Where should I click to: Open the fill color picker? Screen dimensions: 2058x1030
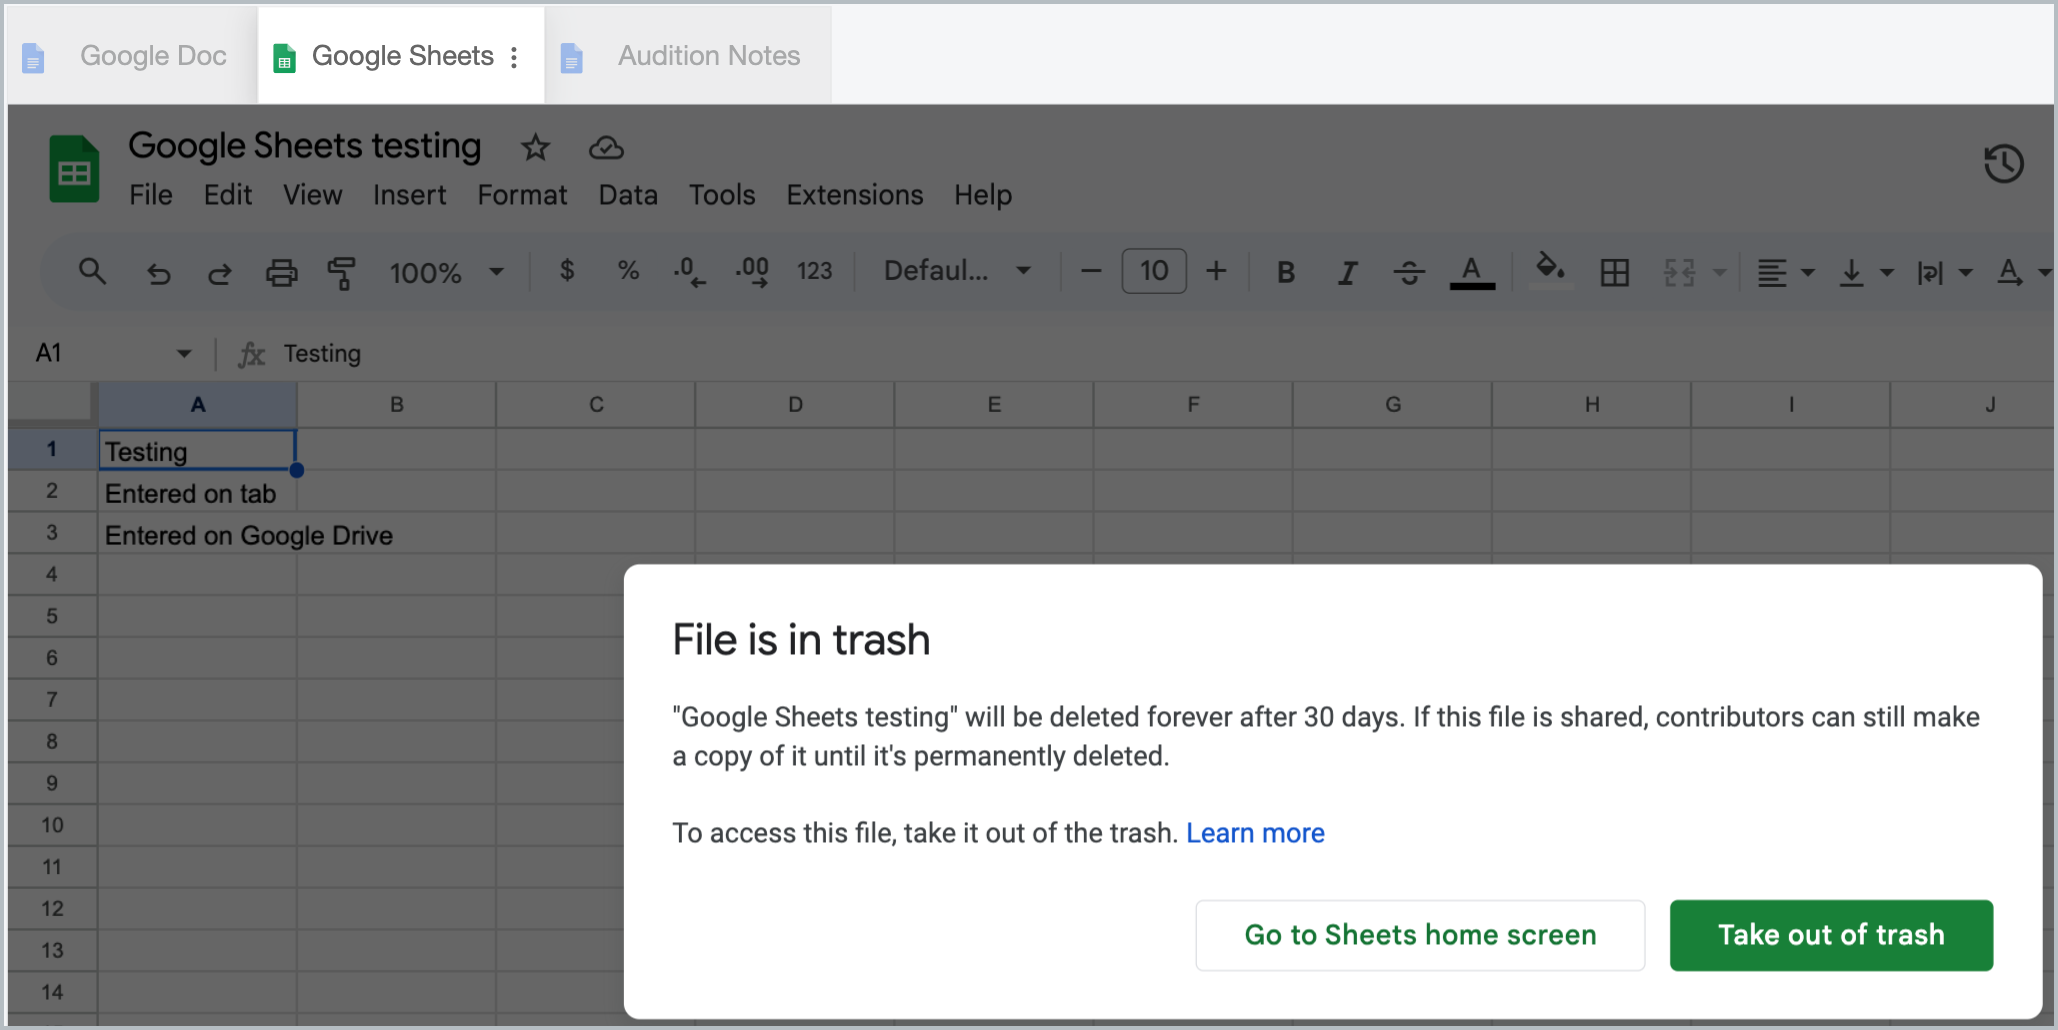[1550, 270]
